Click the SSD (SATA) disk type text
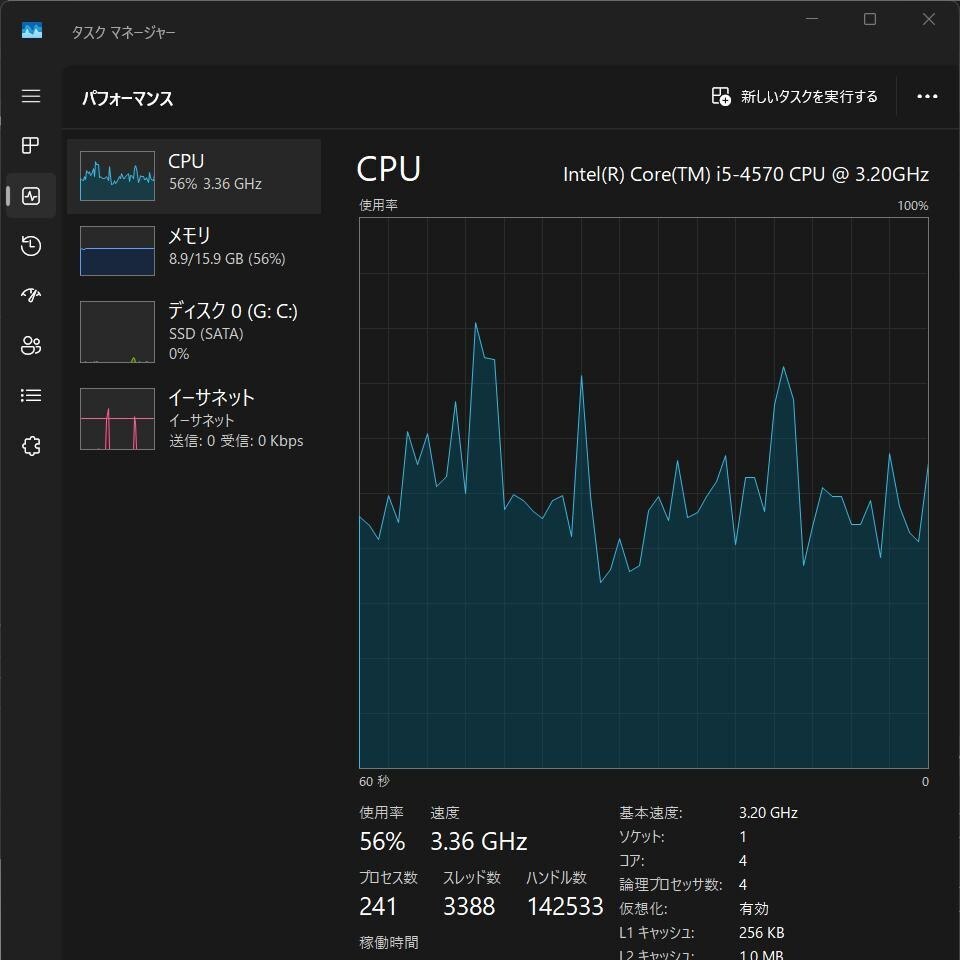 click(206, 334)
